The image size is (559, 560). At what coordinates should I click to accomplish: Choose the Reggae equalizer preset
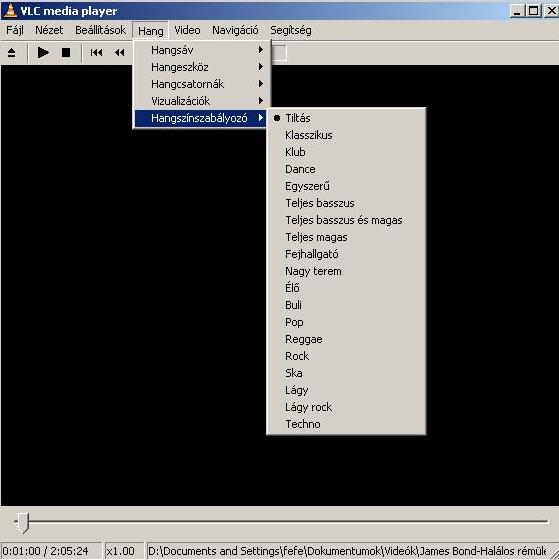click(346, 339)
